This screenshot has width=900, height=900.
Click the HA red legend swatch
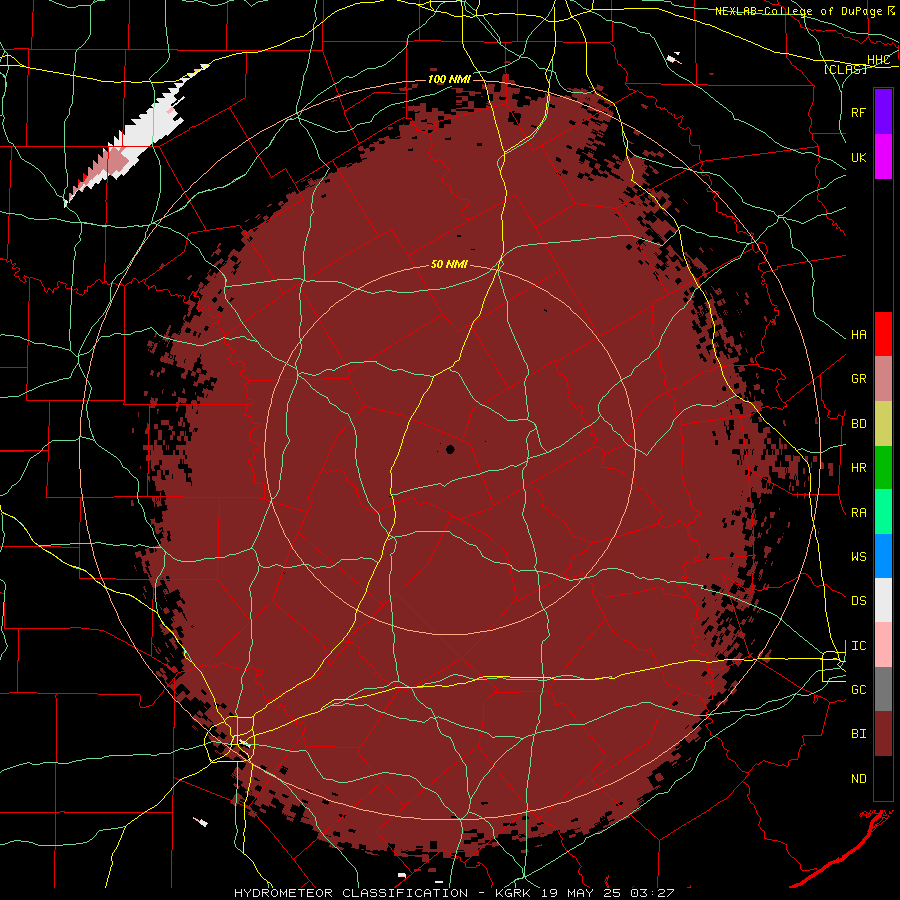click(883, 334)
